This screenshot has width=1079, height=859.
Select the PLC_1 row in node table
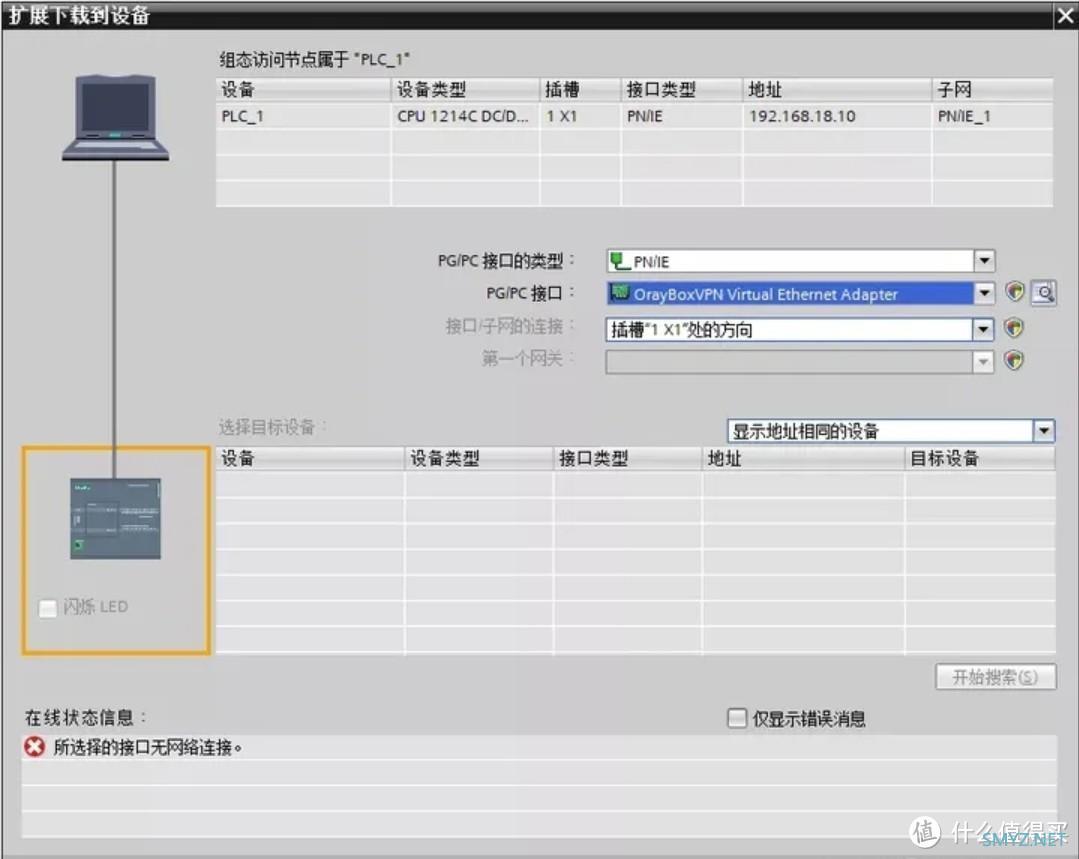(x=634, y=116)
